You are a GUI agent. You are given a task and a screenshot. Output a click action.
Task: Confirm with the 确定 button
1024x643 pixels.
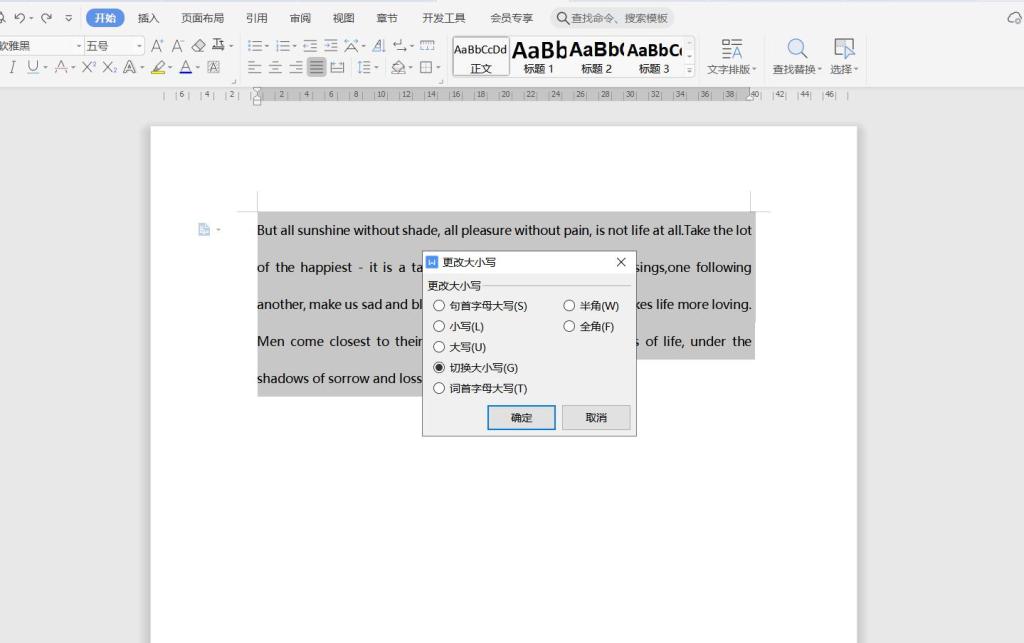pyautogui.click(x=521, y=417)
